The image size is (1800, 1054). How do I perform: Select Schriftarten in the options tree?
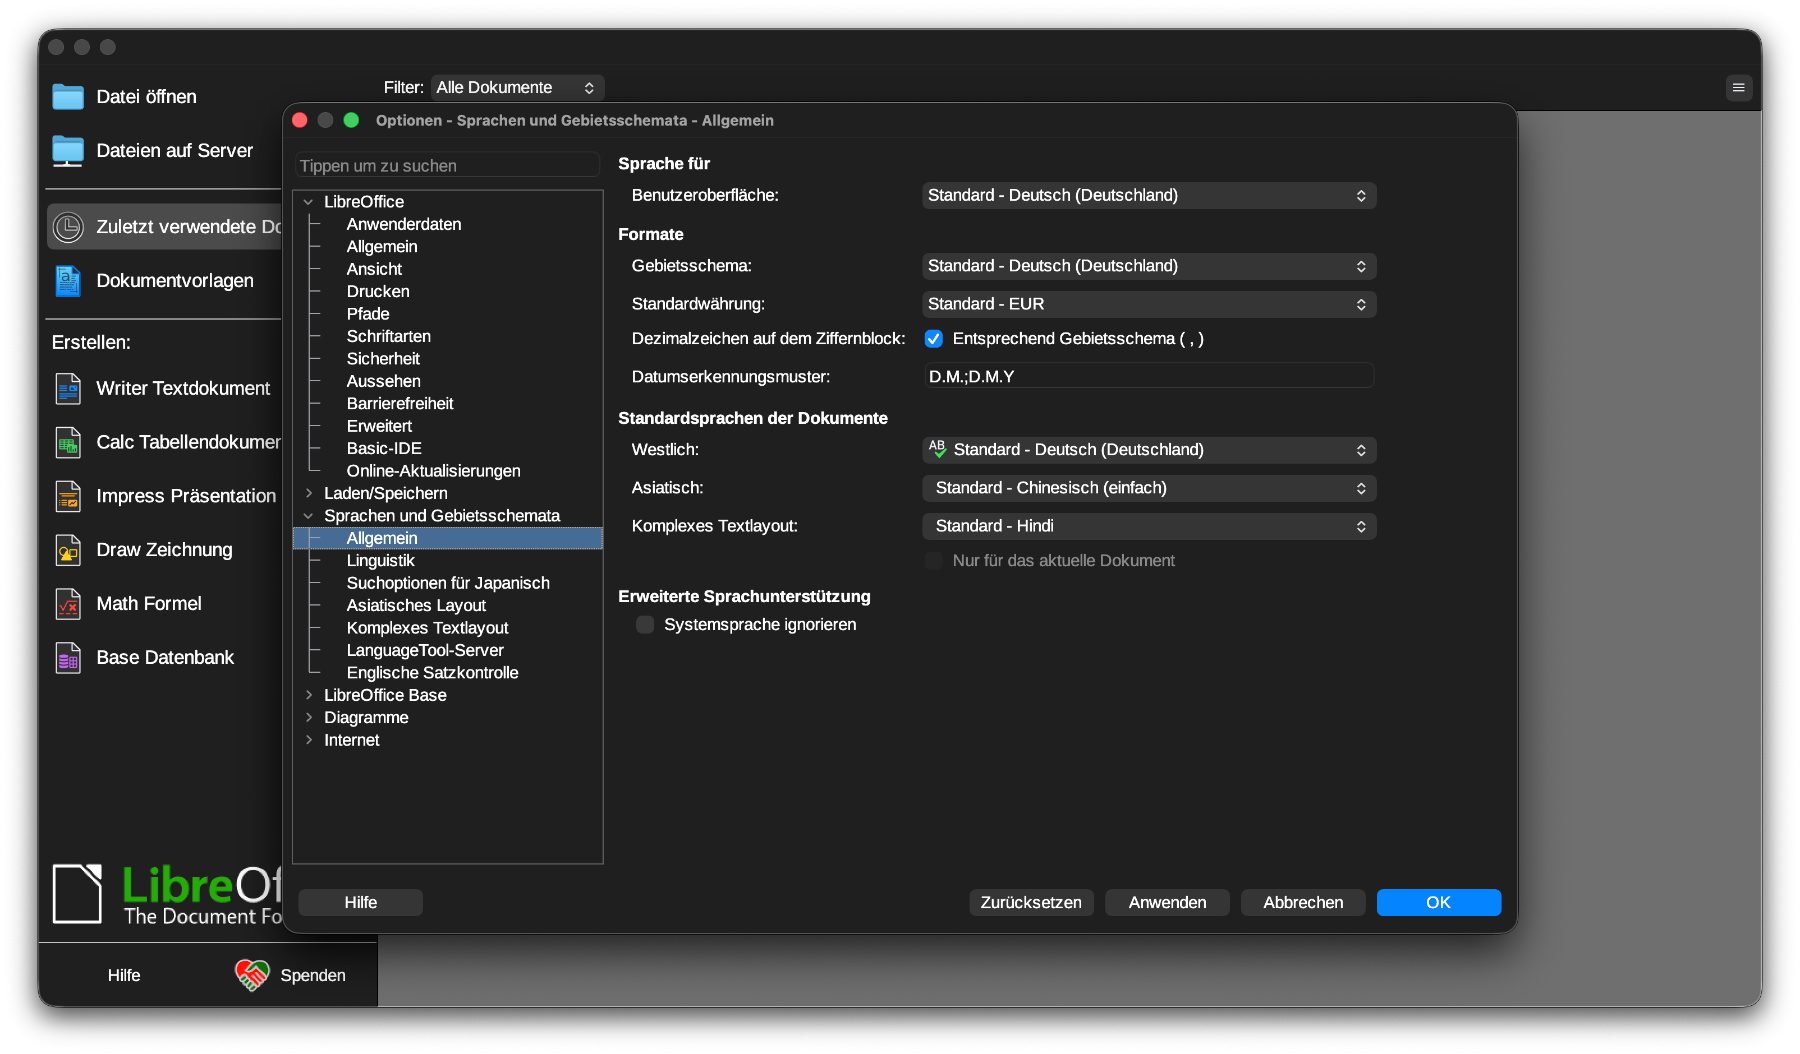[x=388, y=336]
